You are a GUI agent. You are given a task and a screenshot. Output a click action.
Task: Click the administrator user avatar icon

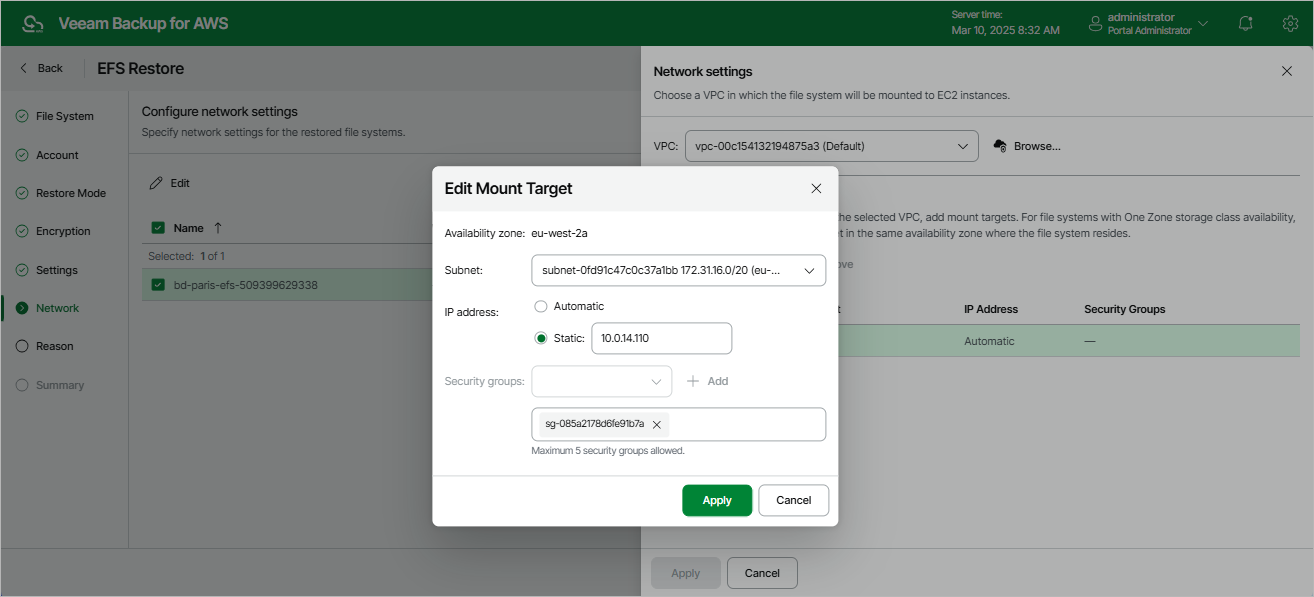pos(1095,23)
